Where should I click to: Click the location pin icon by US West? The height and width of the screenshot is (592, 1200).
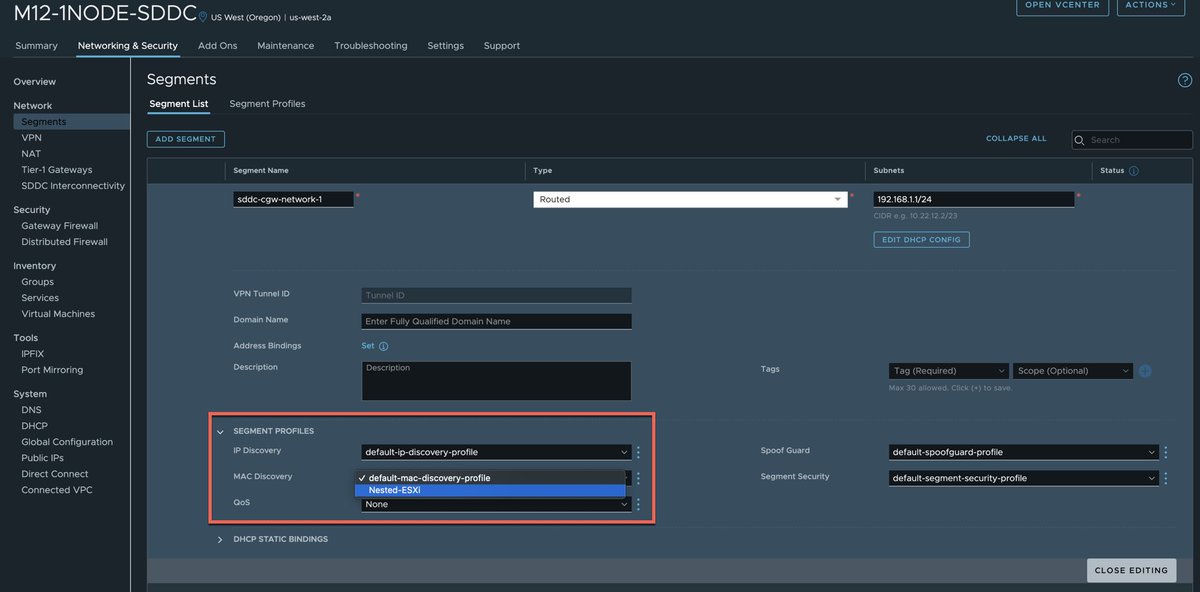point(203,17)
